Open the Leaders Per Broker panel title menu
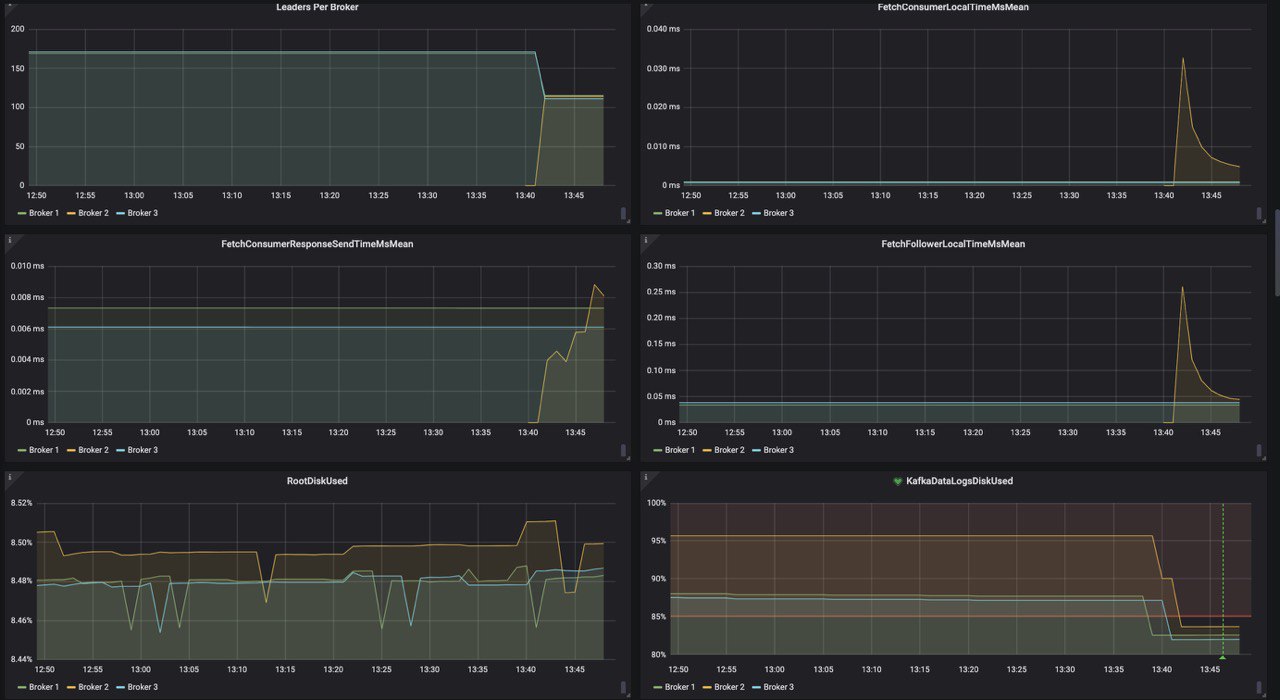Screen dimensions: 1280x700 pos(317,7)
